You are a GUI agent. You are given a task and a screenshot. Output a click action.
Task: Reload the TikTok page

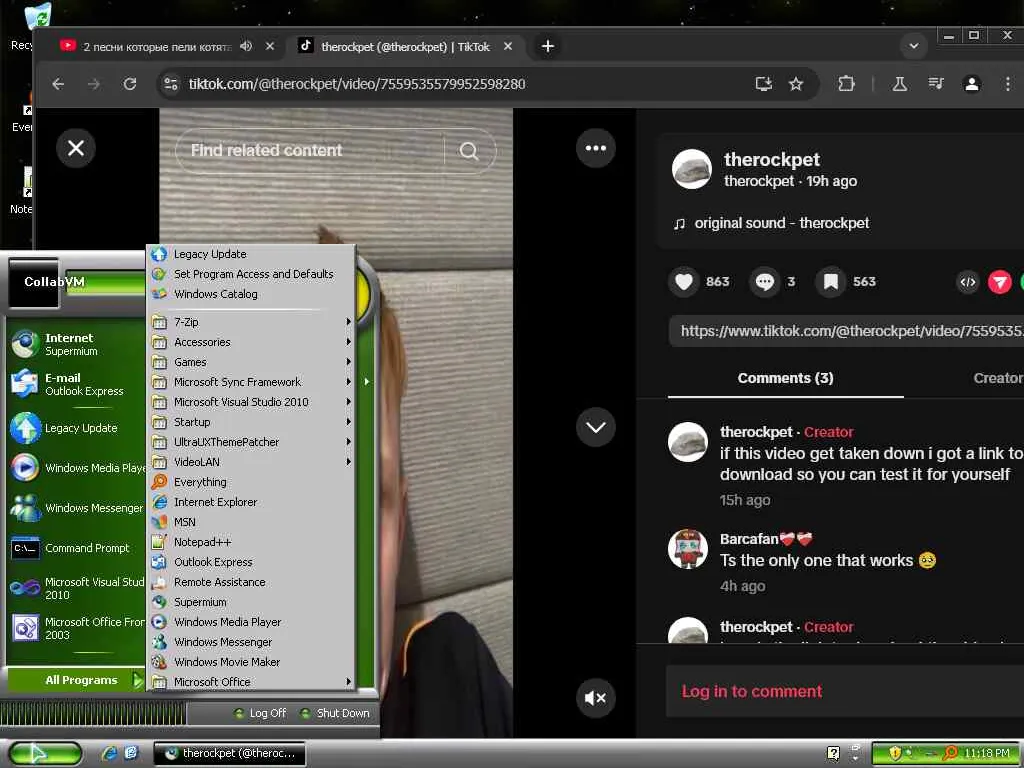(x=130, y=84)
